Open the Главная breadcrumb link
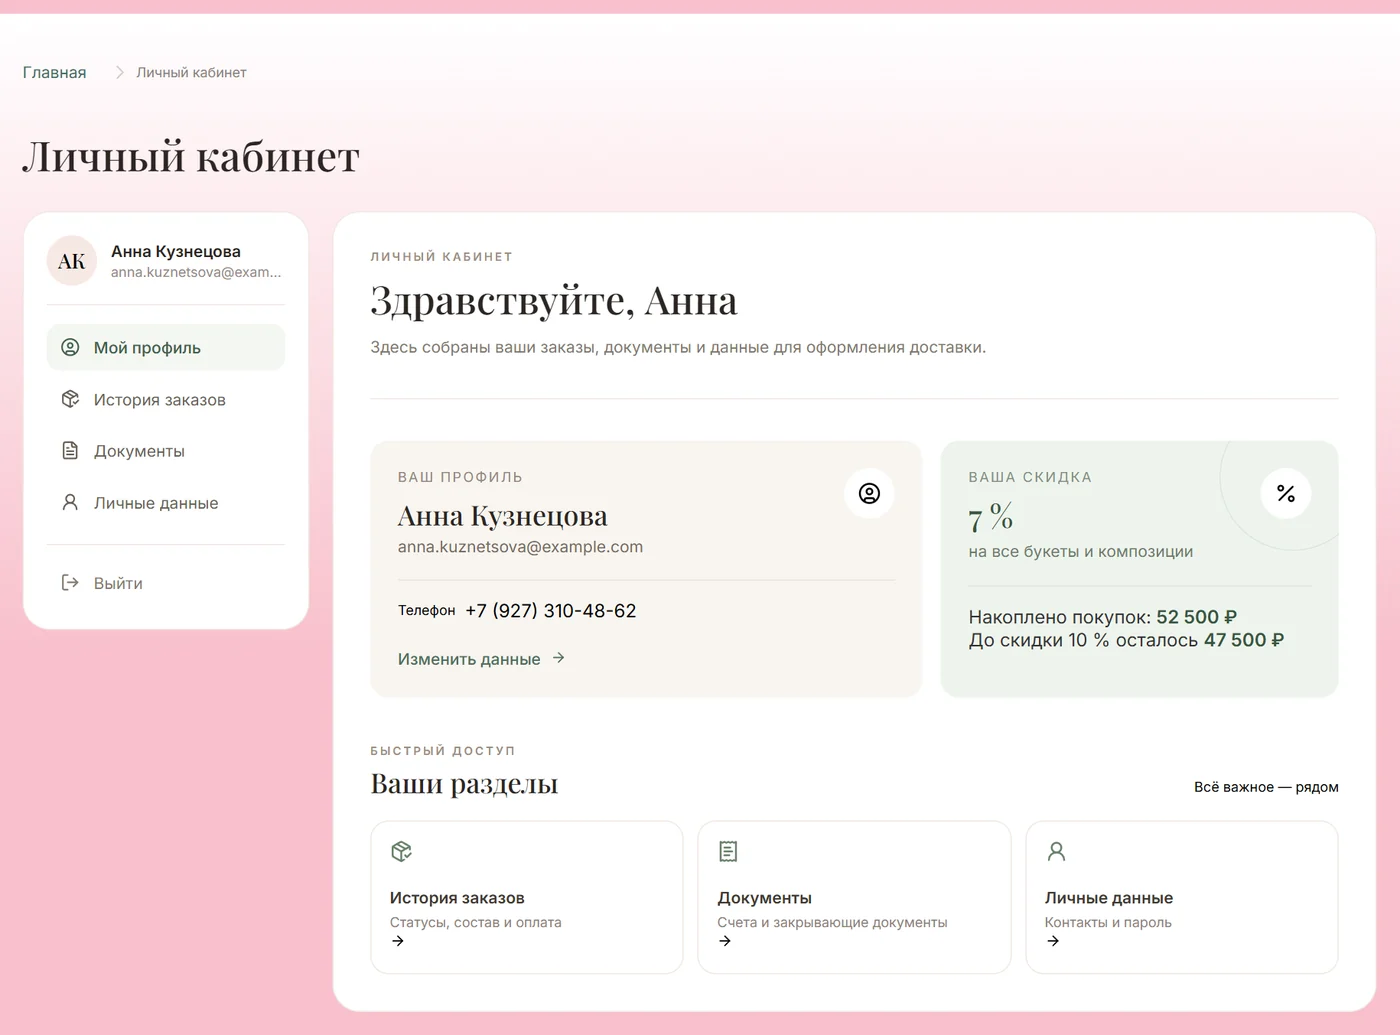This screenshot has width=1400, height=1035. pyautogui.click(x=55, y=72)
